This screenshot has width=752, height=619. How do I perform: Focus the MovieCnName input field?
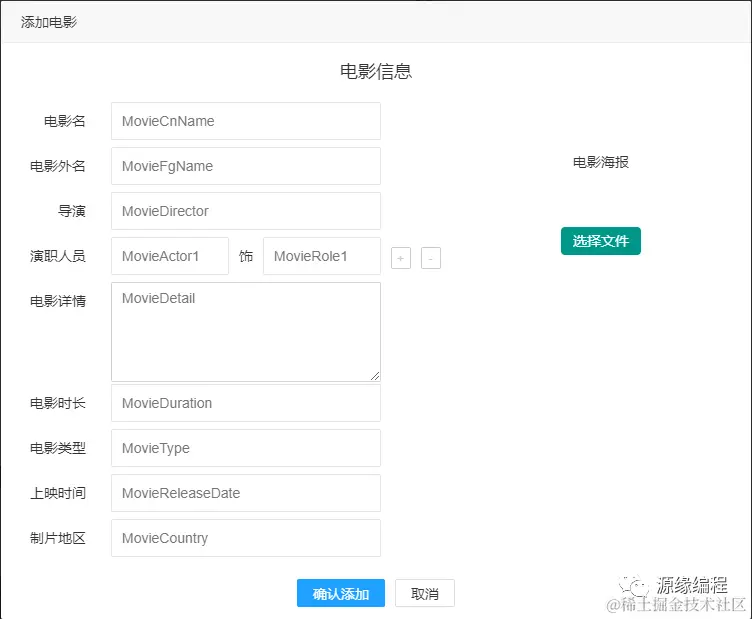click(x=246, y=121)
